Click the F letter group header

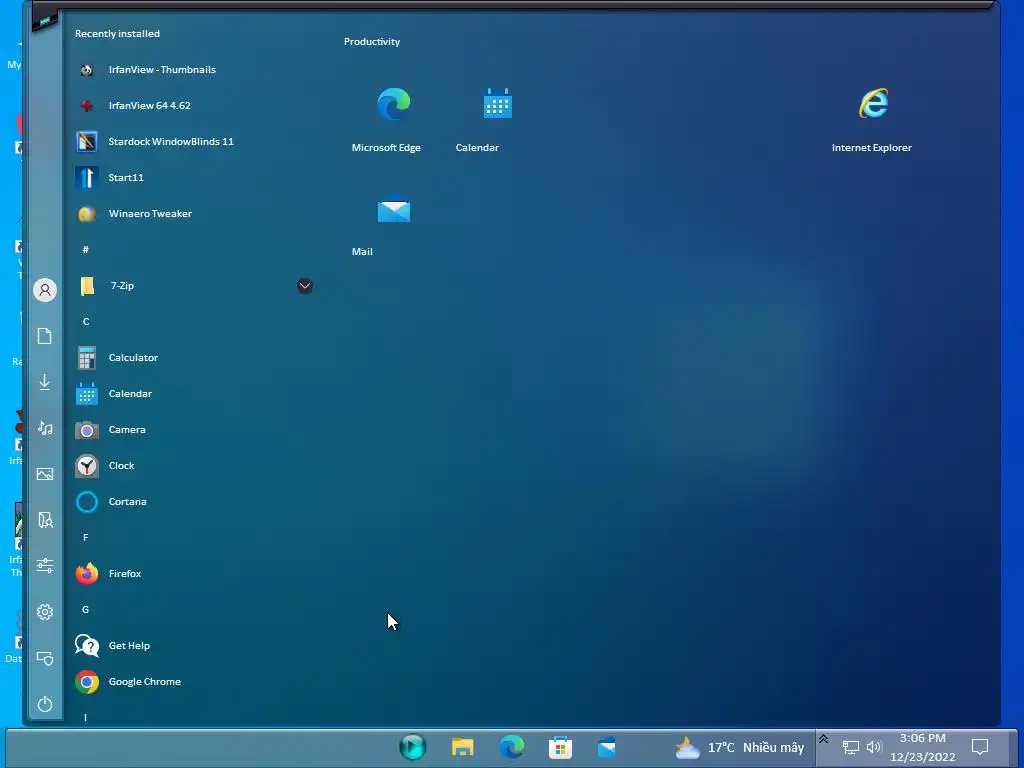[x=86, y=537]
